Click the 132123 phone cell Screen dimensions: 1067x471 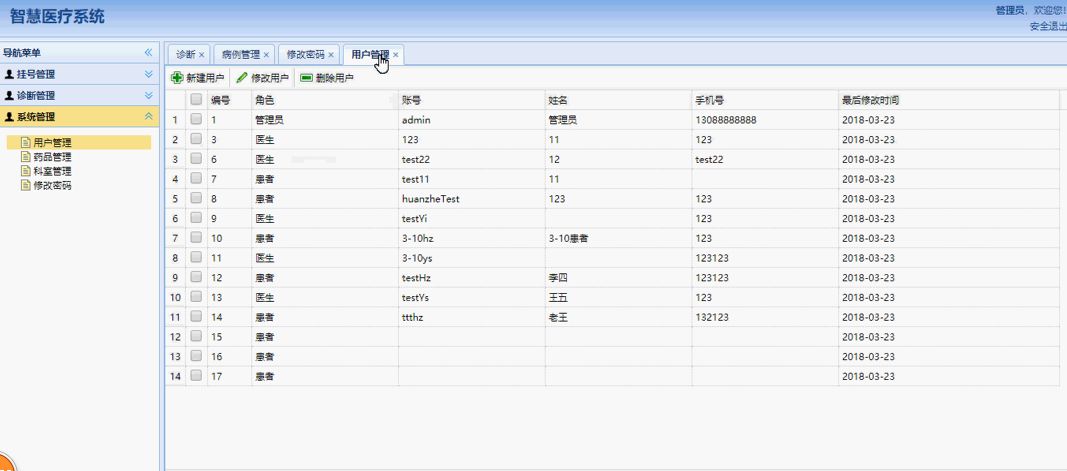[765, 317]
